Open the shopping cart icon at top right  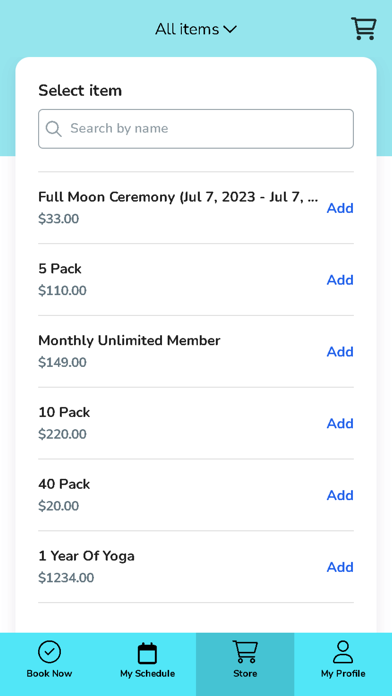coord(364,29)
